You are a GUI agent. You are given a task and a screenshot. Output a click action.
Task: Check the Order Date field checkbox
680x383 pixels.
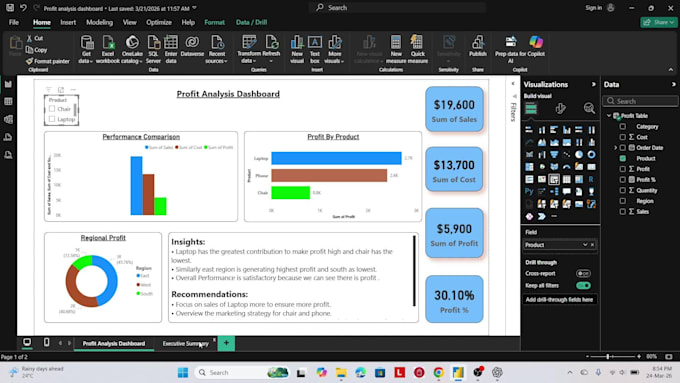tap(623, 148)
